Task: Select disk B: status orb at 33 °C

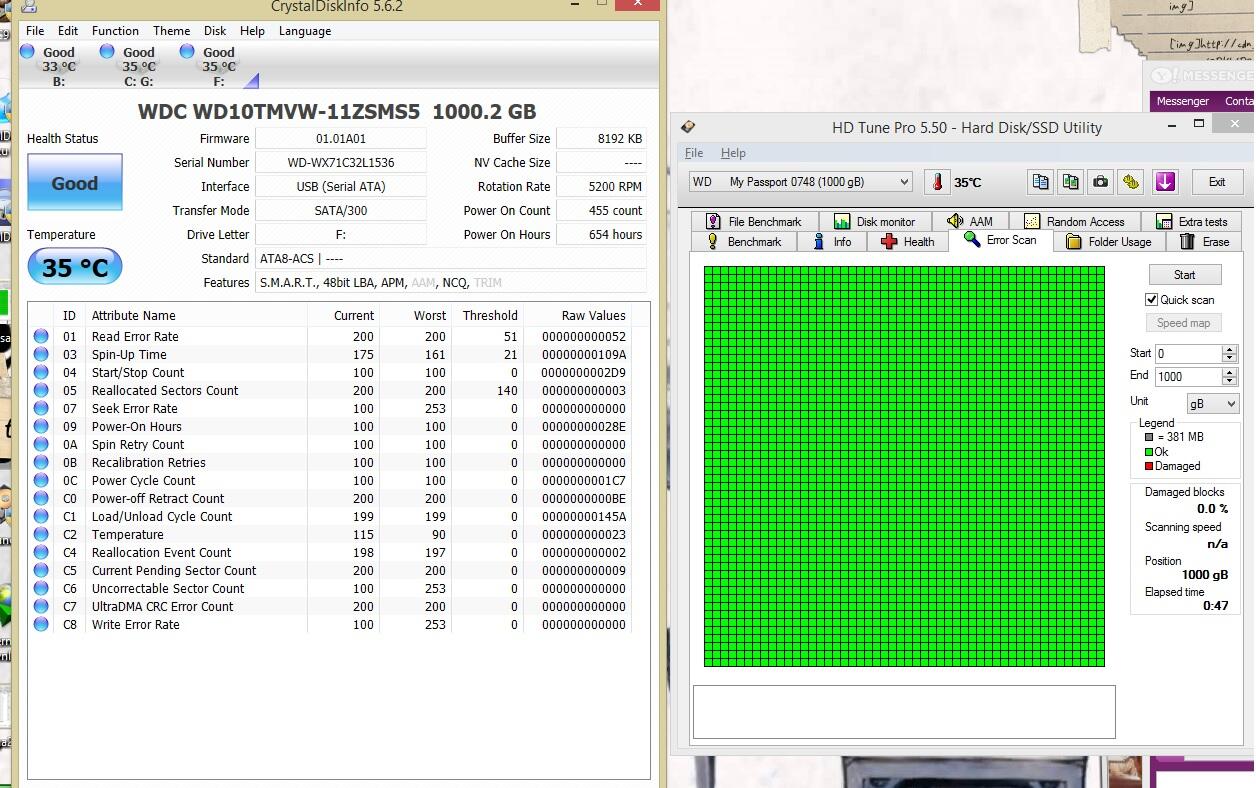Action: (x=28, y=52)
